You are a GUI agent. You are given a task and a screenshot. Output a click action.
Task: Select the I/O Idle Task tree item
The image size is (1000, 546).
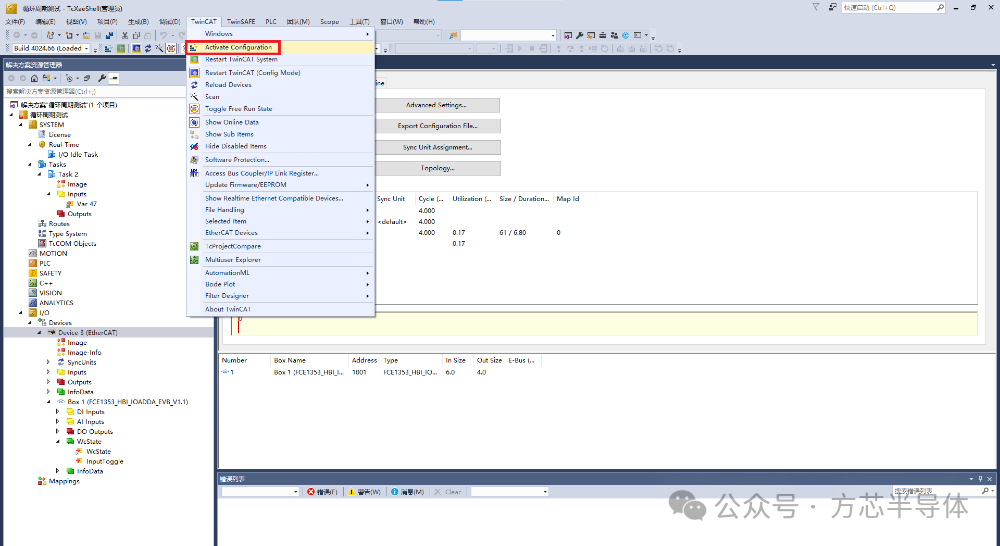(x=78, y=155)
